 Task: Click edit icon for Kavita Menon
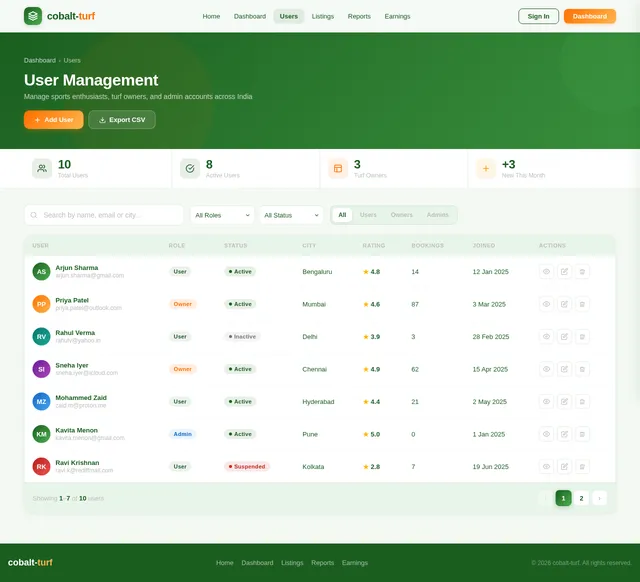(x=564, y=434)
